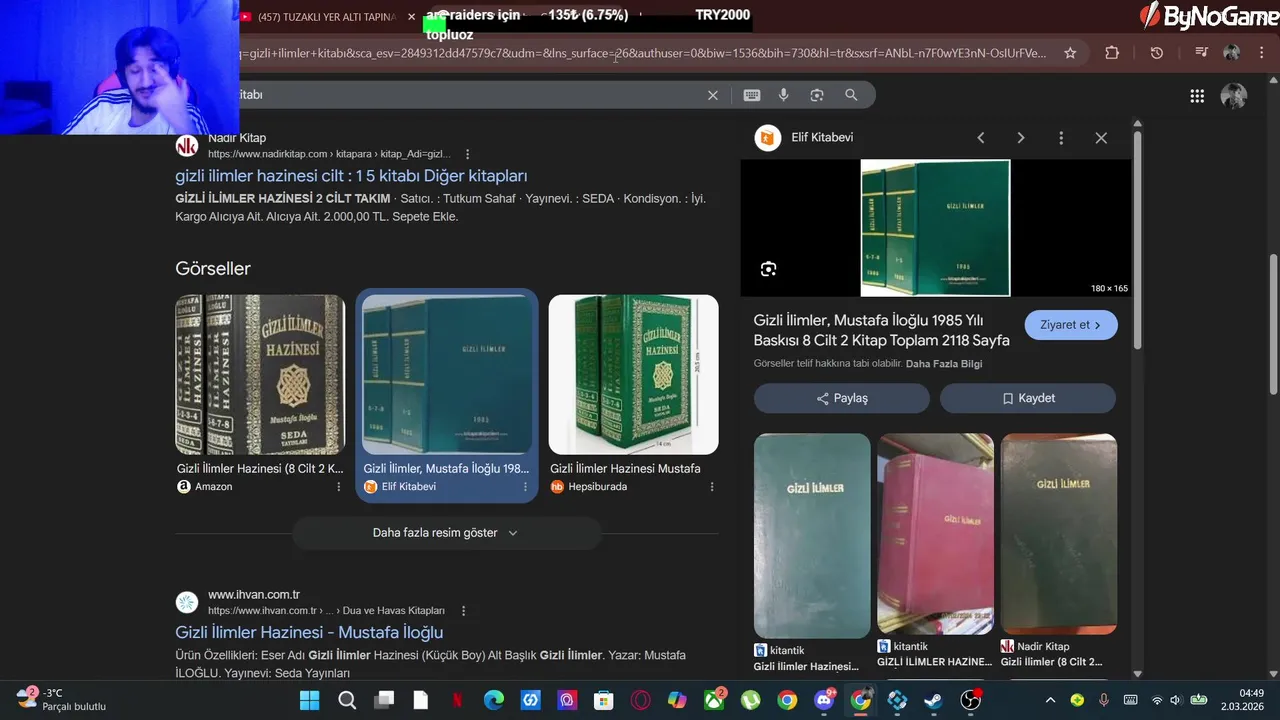The height and width of the screenshot is (720, 1280).
Task: Open the Hepsiburada book image thumbnail
Action: [633, 374]
